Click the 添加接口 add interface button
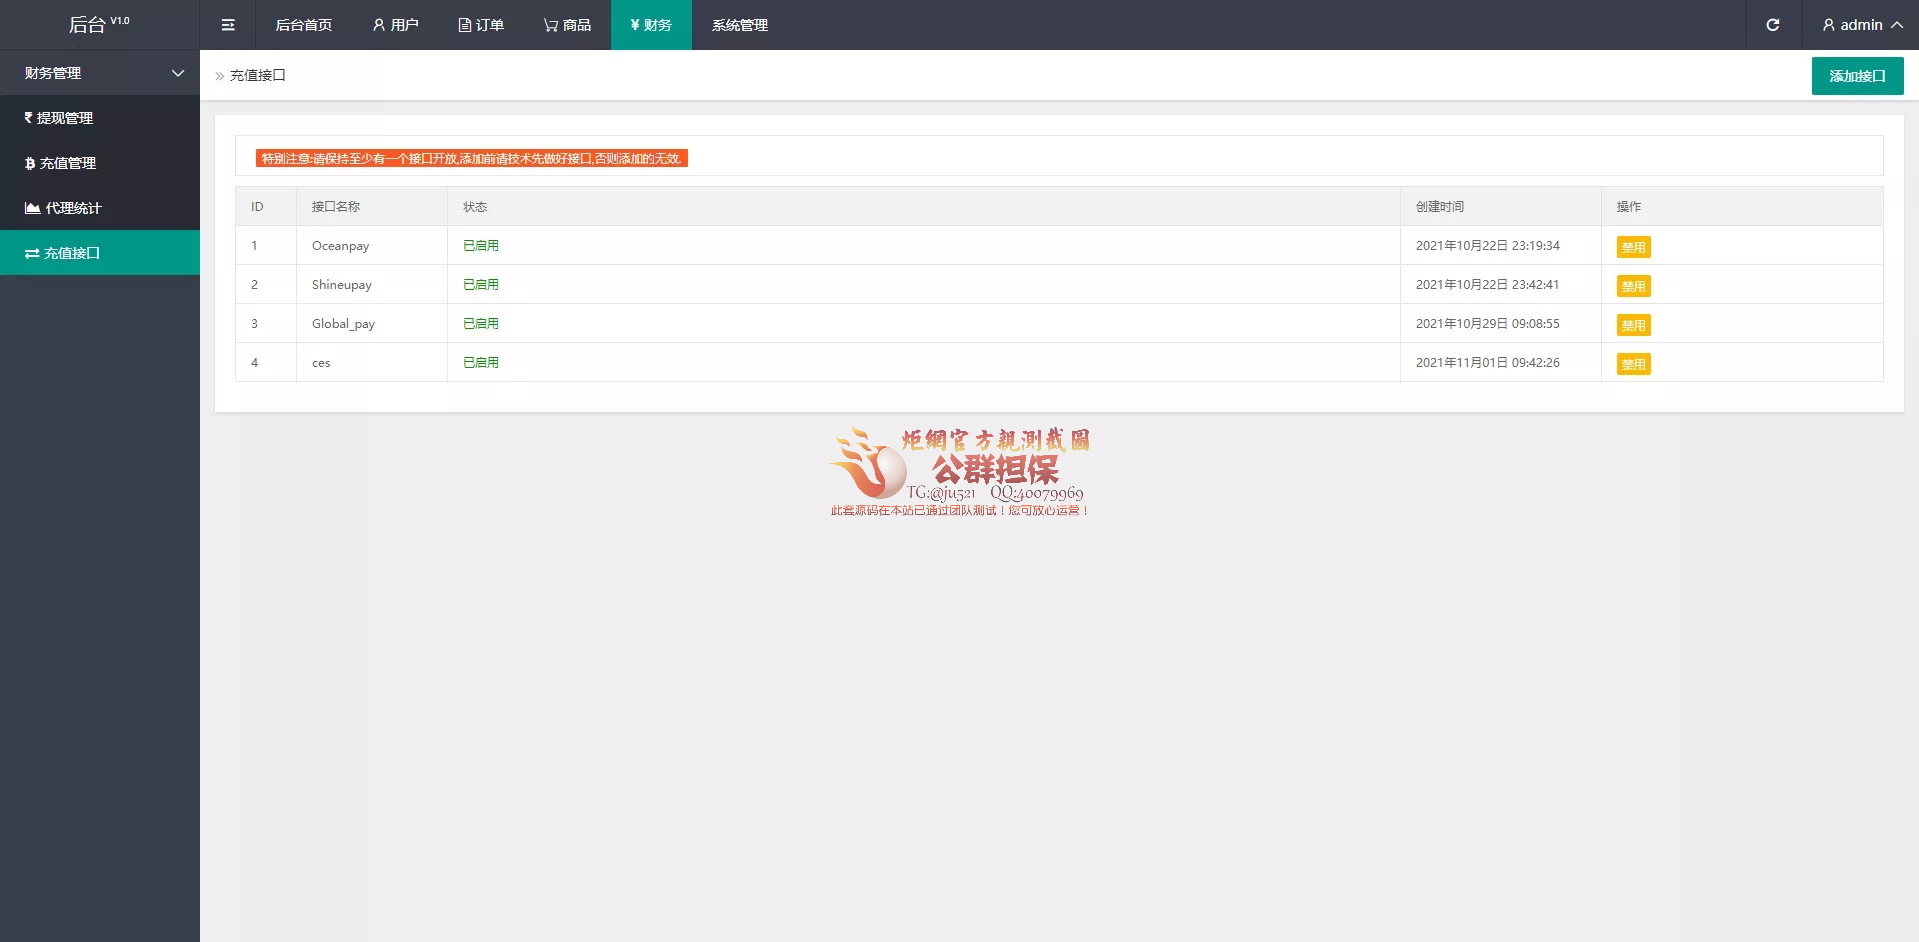This screenshot has width=1919, height=942. point(1857,76)
